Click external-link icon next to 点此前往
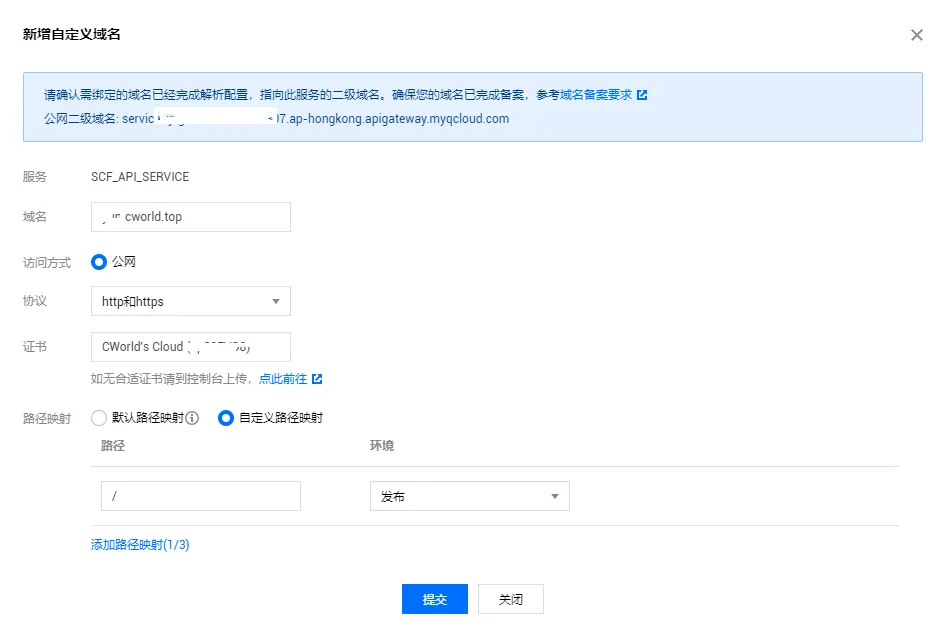 [317, 379]
